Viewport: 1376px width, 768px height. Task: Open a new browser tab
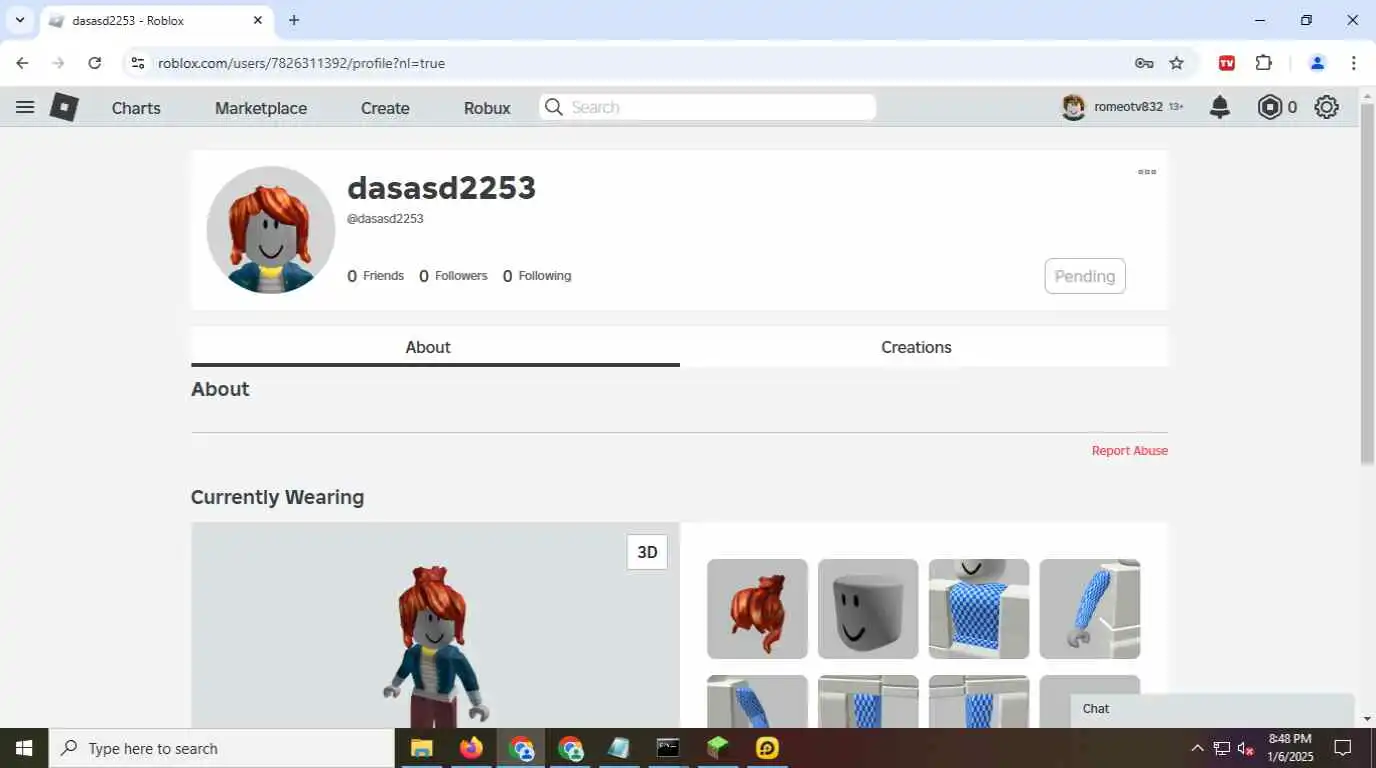tap(294, 20)
